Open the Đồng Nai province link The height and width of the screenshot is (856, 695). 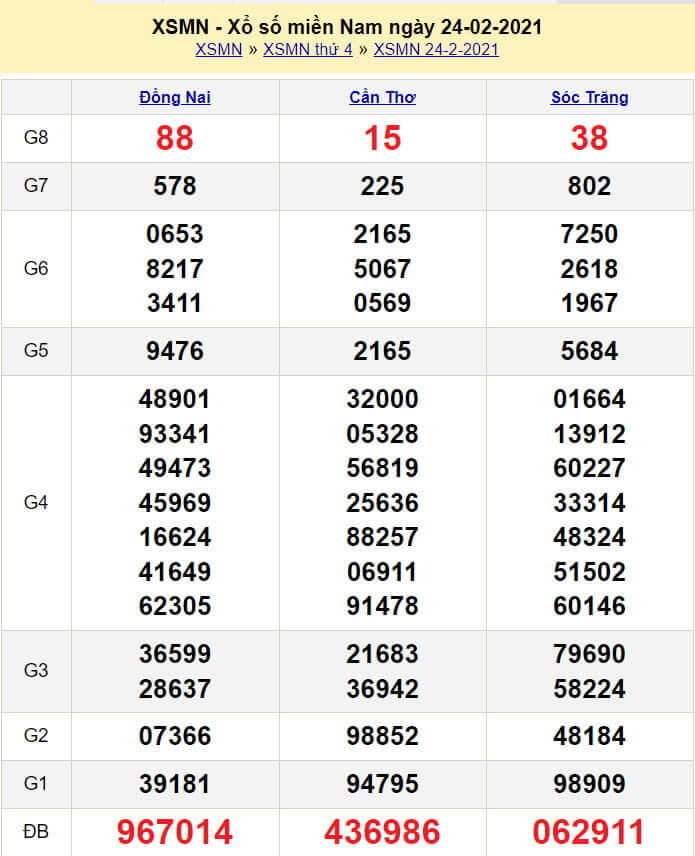tap(175, 97)
